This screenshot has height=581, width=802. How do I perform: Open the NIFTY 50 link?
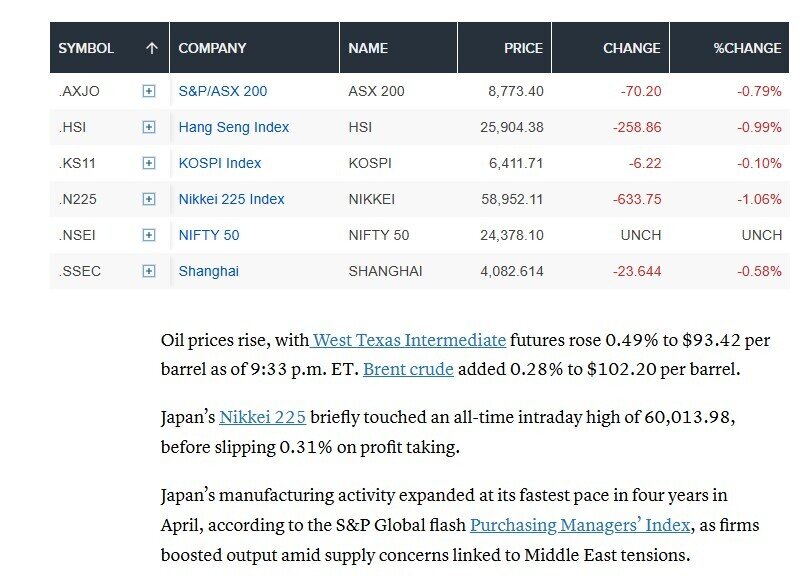[x=209, y=235]
